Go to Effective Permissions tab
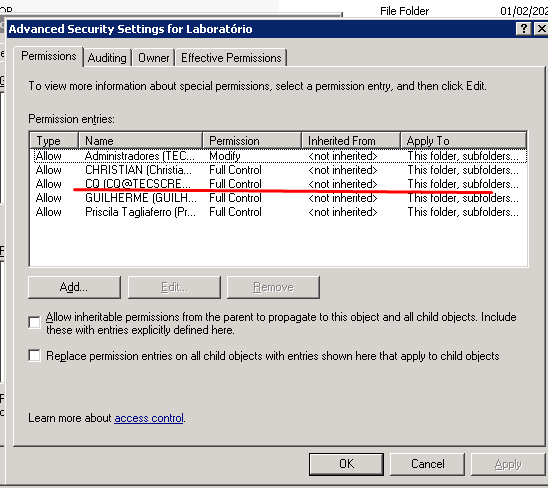The height and width of the screenshot is (488, 548). coord(231,58)
